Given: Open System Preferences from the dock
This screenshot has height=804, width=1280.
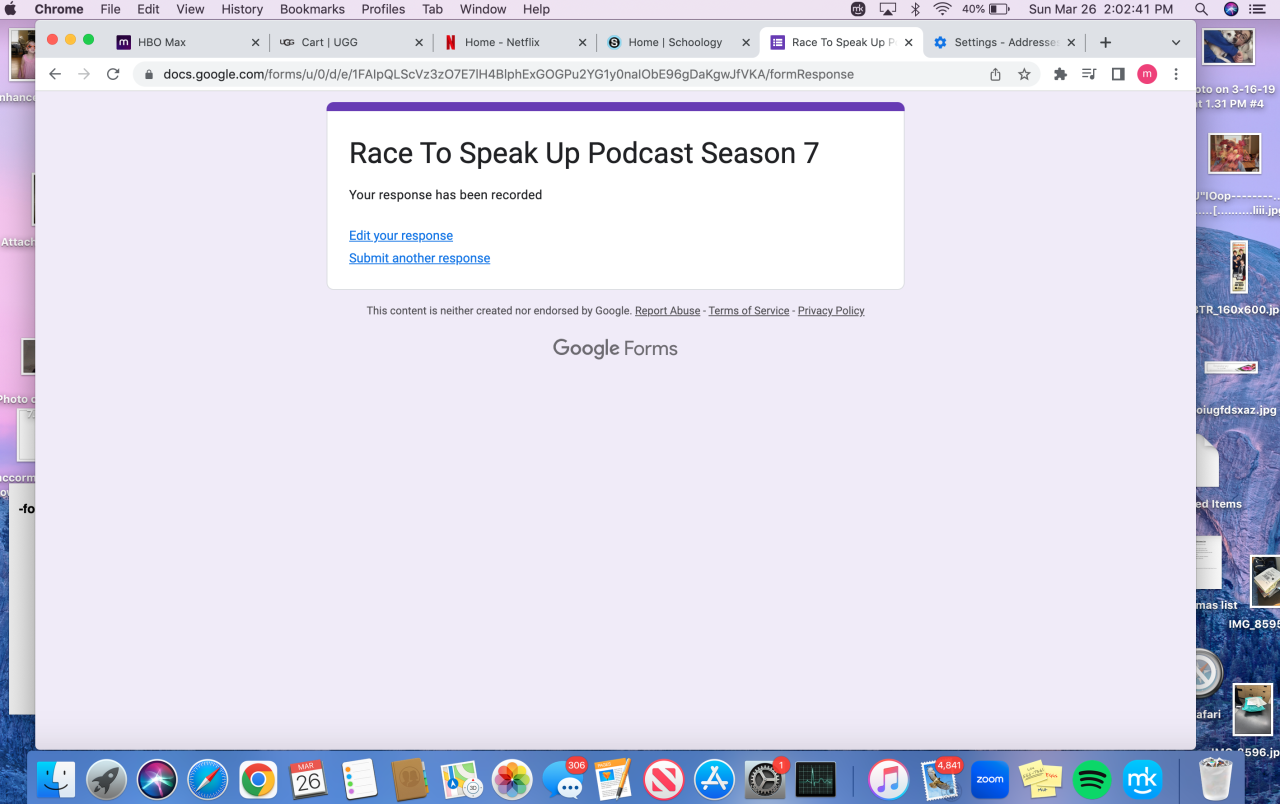Looking at the screenshot, I should pos(765,779).
